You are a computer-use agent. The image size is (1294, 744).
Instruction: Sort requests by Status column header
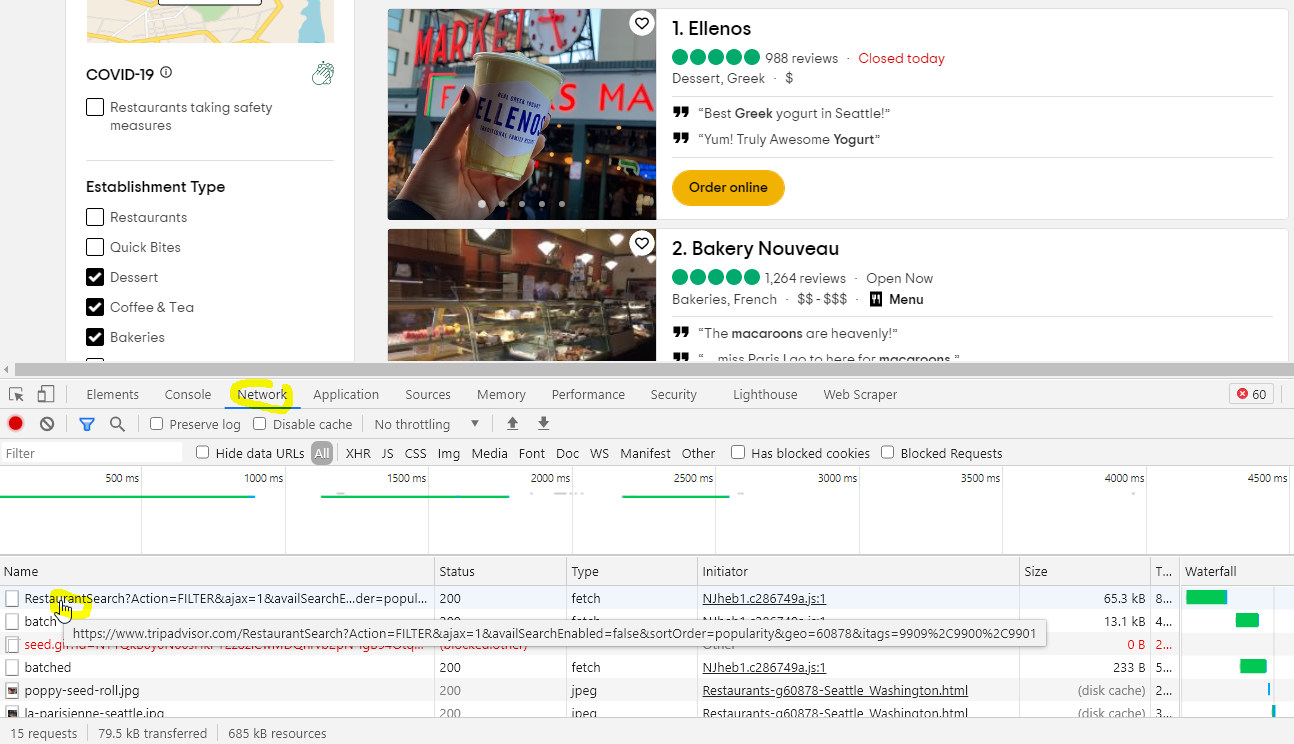(457, 572)
